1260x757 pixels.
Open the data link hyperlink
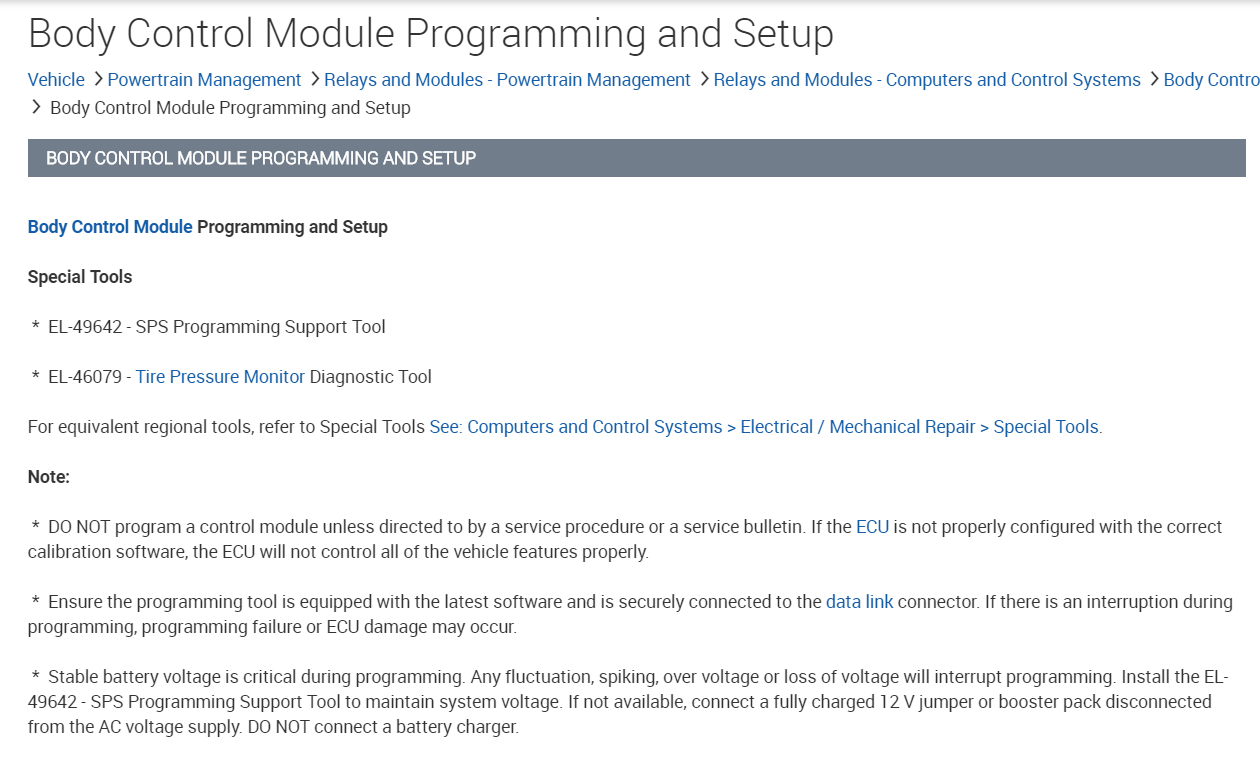pos(859,602)
